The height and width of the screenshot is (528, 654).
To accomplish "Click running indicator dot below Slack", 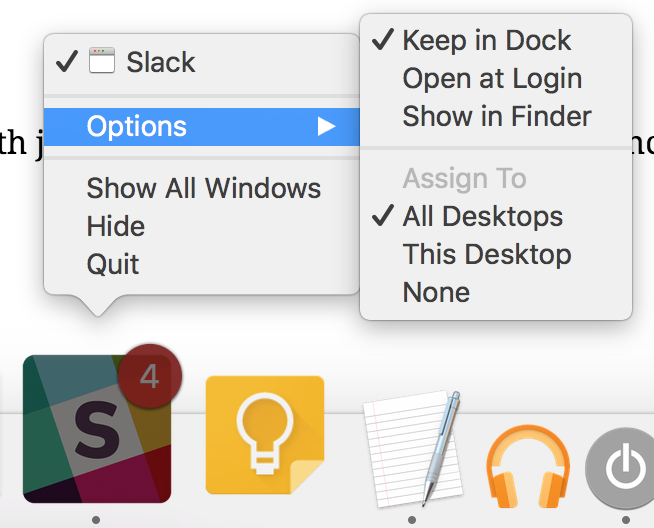I will tap(96, 520).
